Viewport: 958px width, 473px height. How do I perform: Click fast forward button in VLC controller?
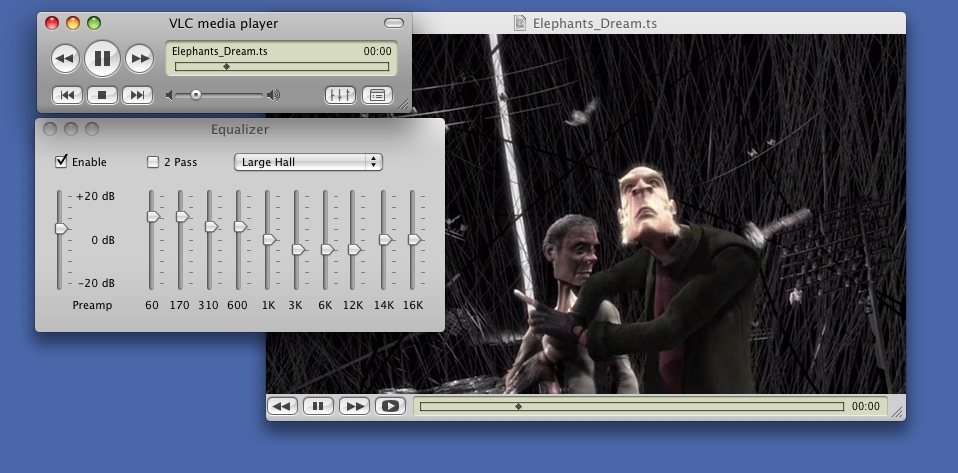(140, 59)
